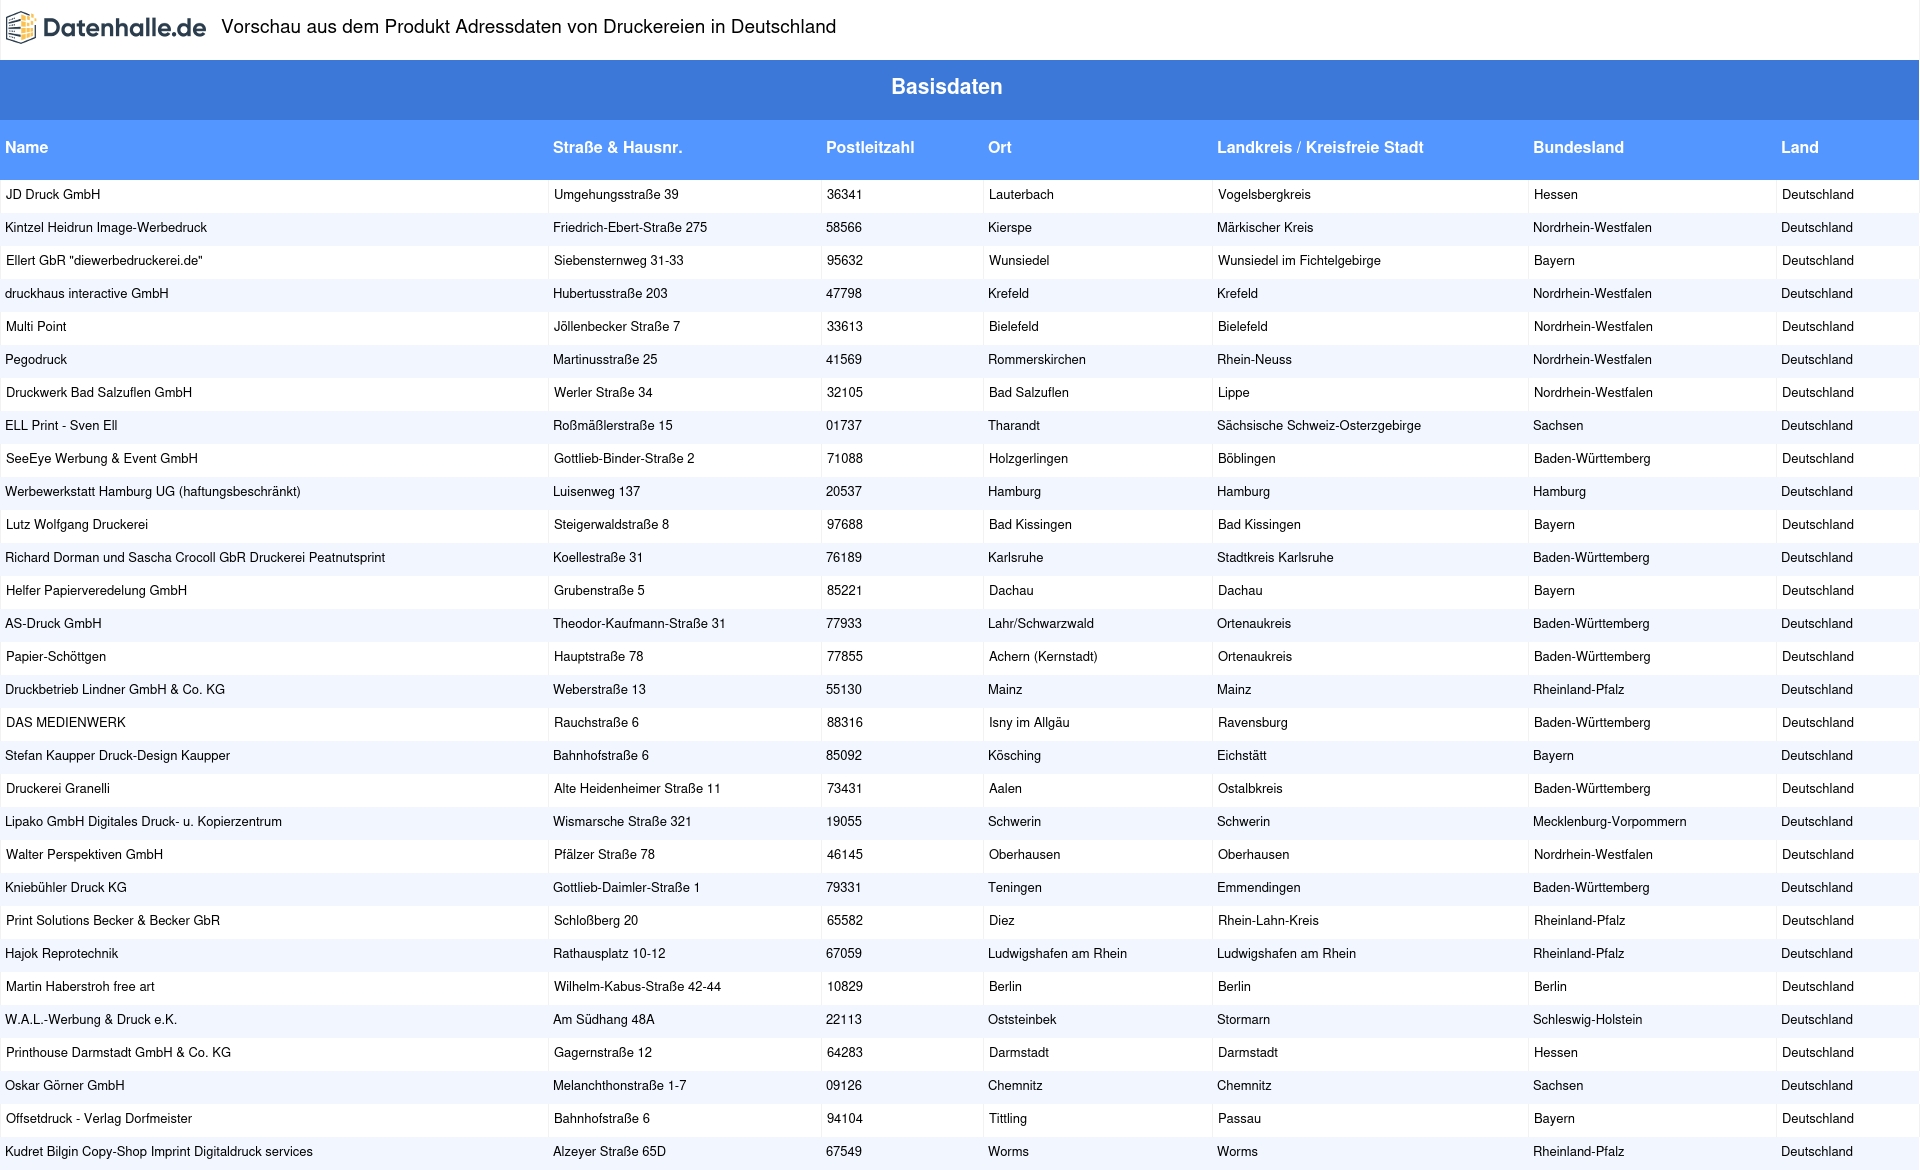Open the Datenhalle.de site title link

[x=125, y=28]
